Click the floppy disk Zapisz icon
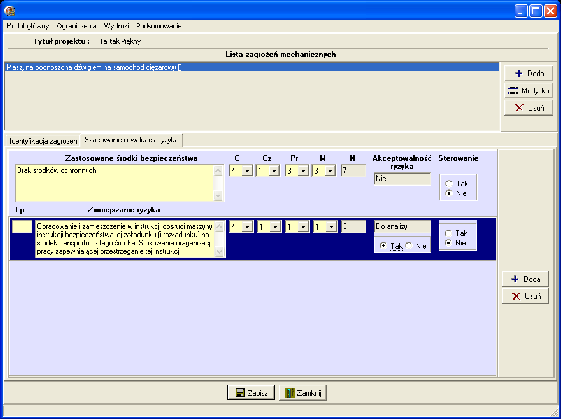Image resolution: width=561 pixels, height=419 pixels. click(x=240, y=393)
